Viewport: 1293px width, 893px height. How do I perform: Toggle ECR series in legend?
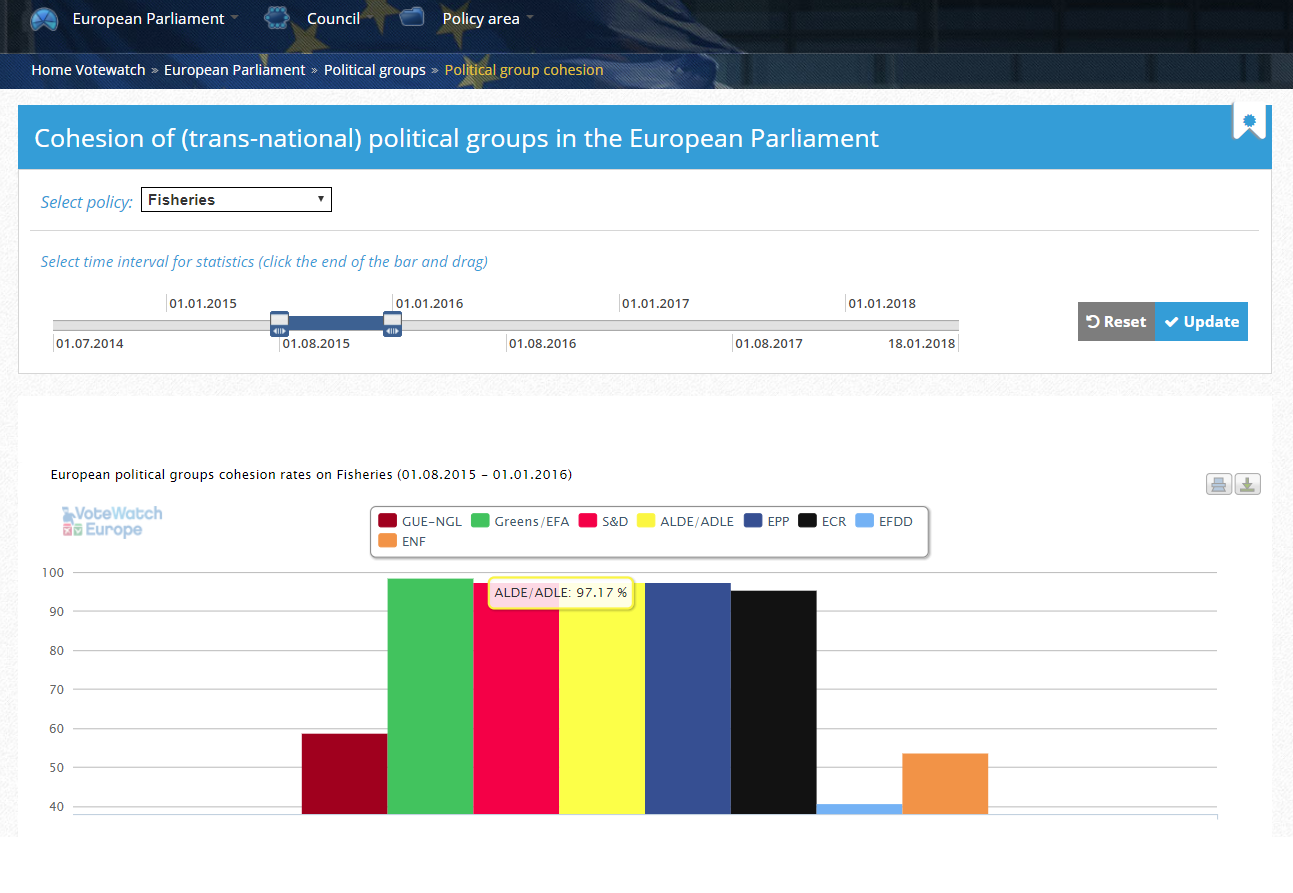(822, 521)
